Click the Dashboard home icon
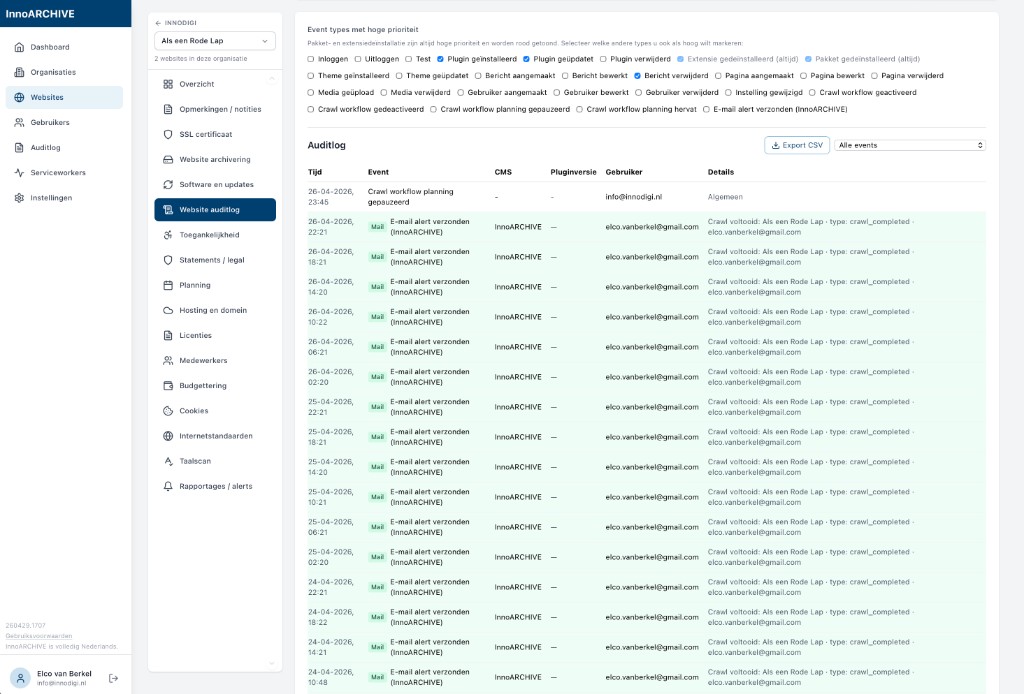The height and width of the screenshot is (694, 1024). (x=20, y=47)
